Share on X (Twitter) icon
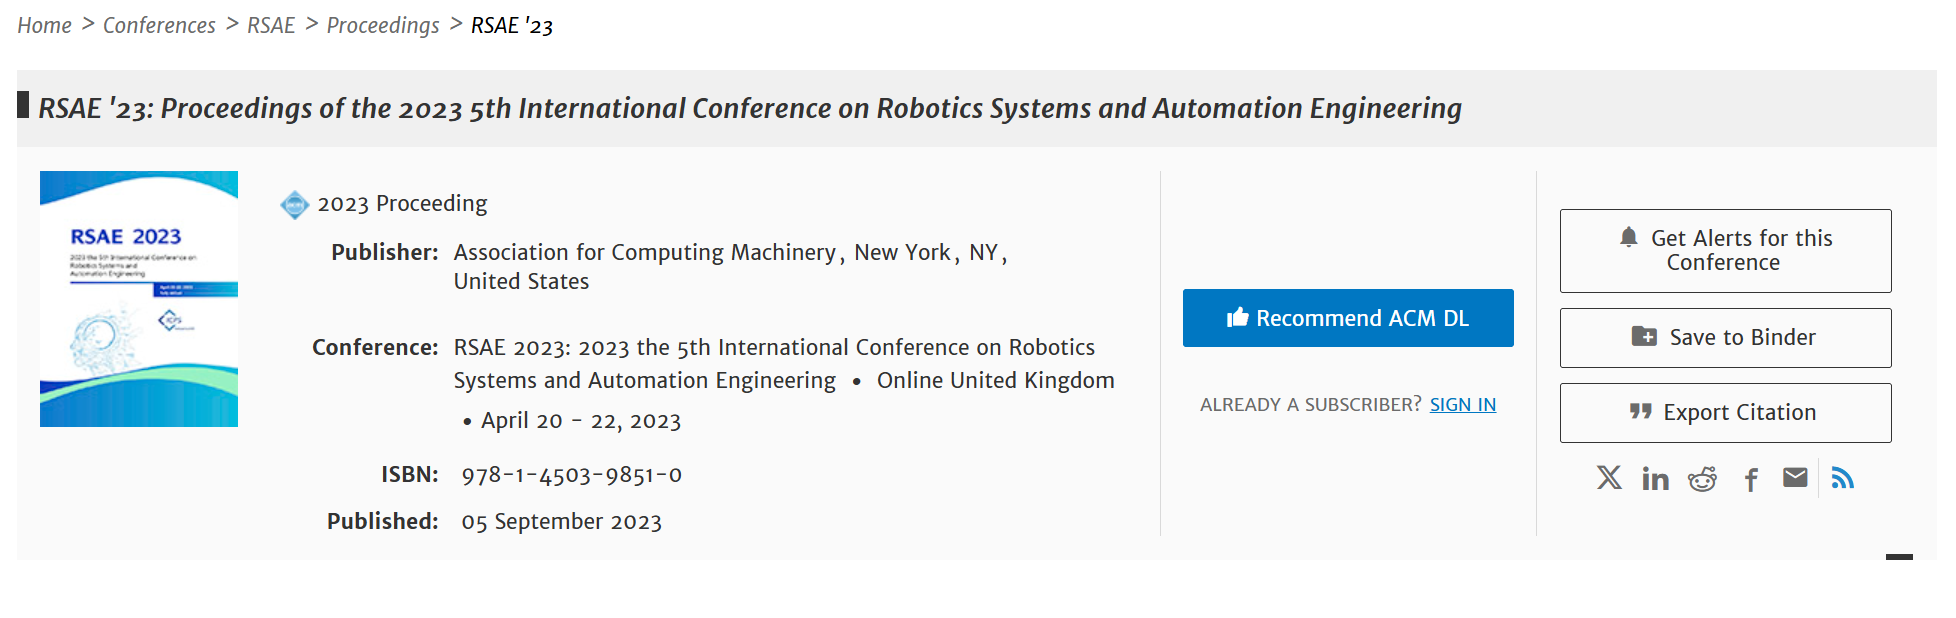 point(1609,478)
